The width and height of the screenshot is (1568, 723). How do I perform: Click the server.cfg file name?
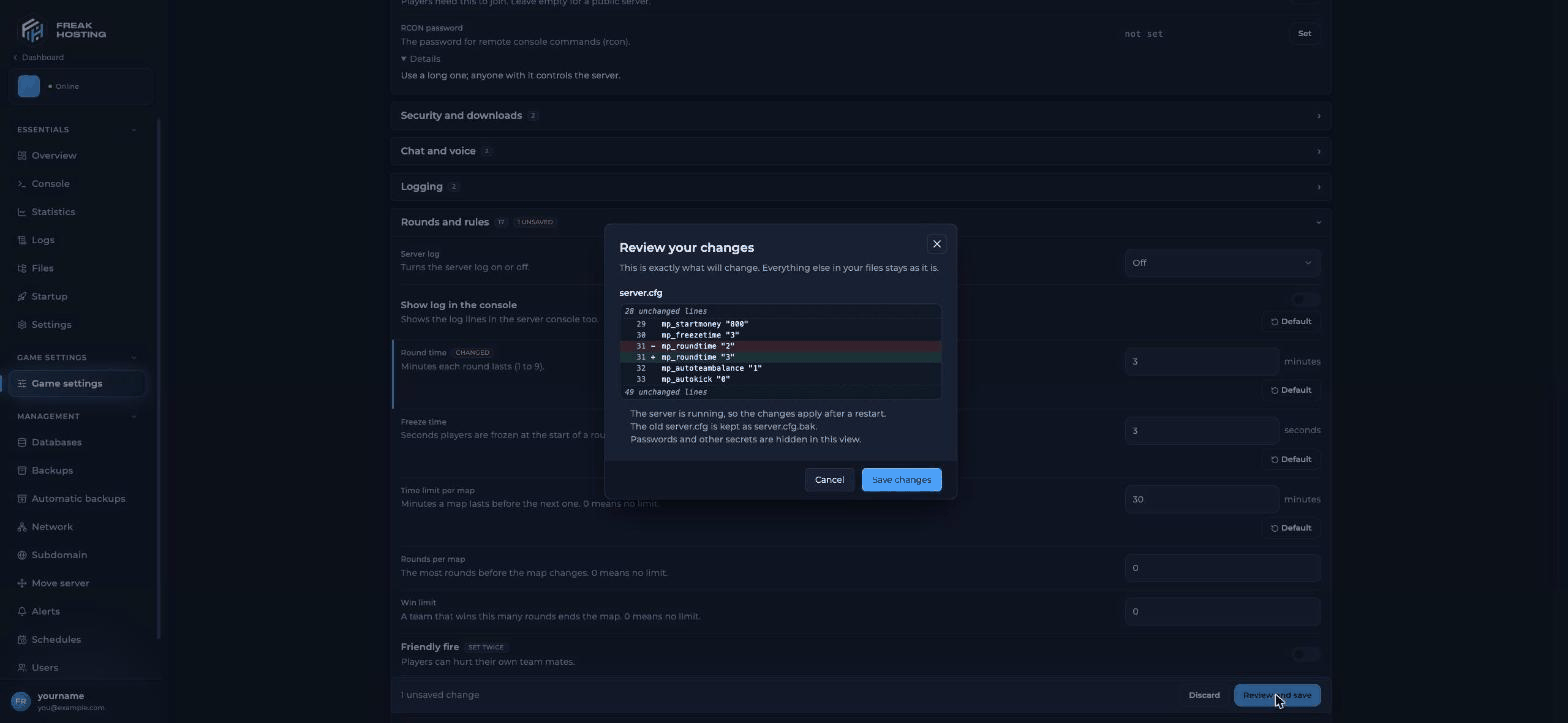click(641, 293)
